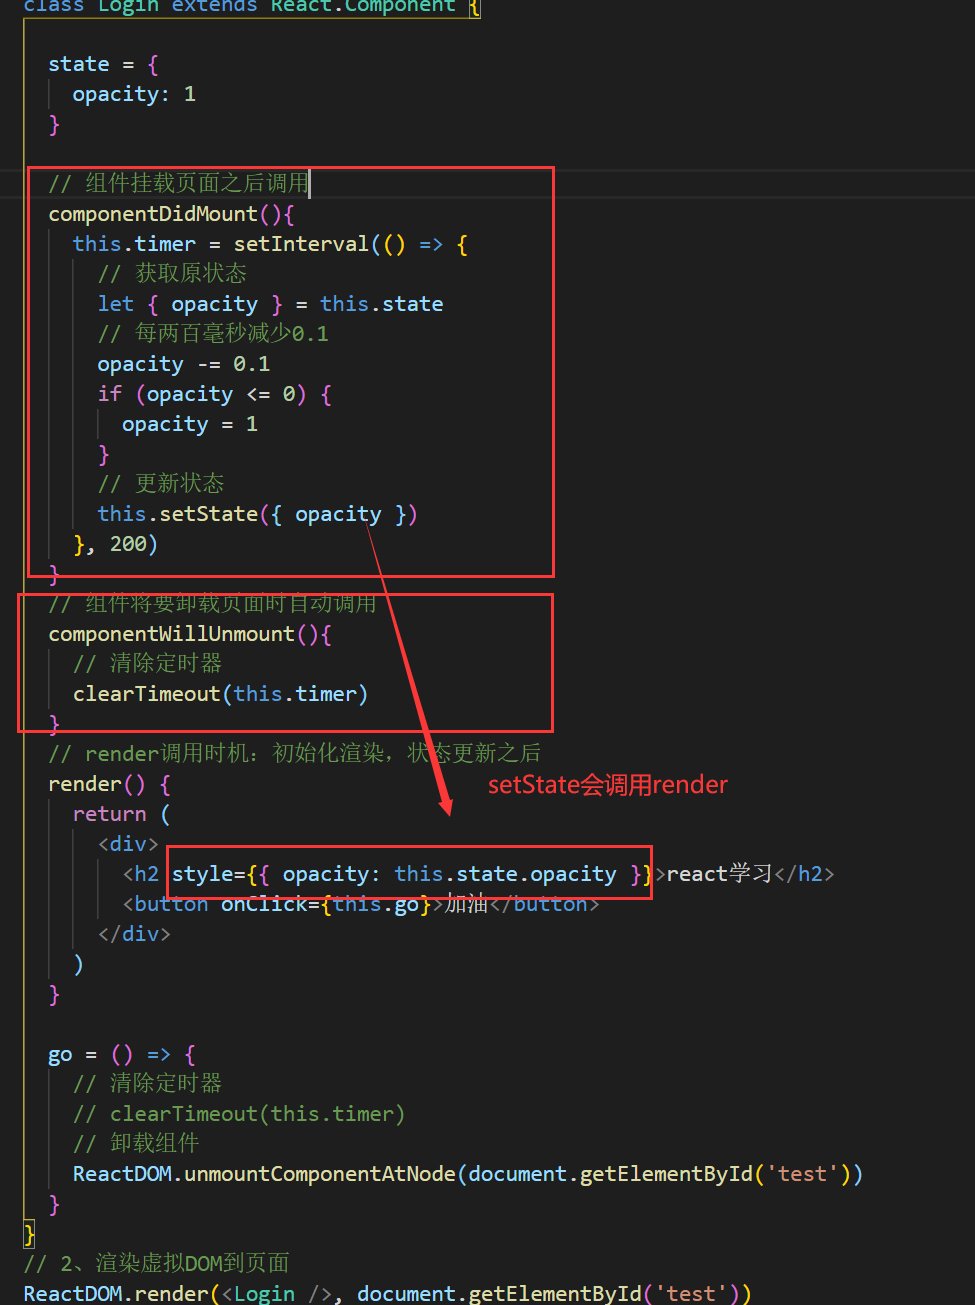Click the 'if (opacity <= 0)' condition

coord(214,394)
